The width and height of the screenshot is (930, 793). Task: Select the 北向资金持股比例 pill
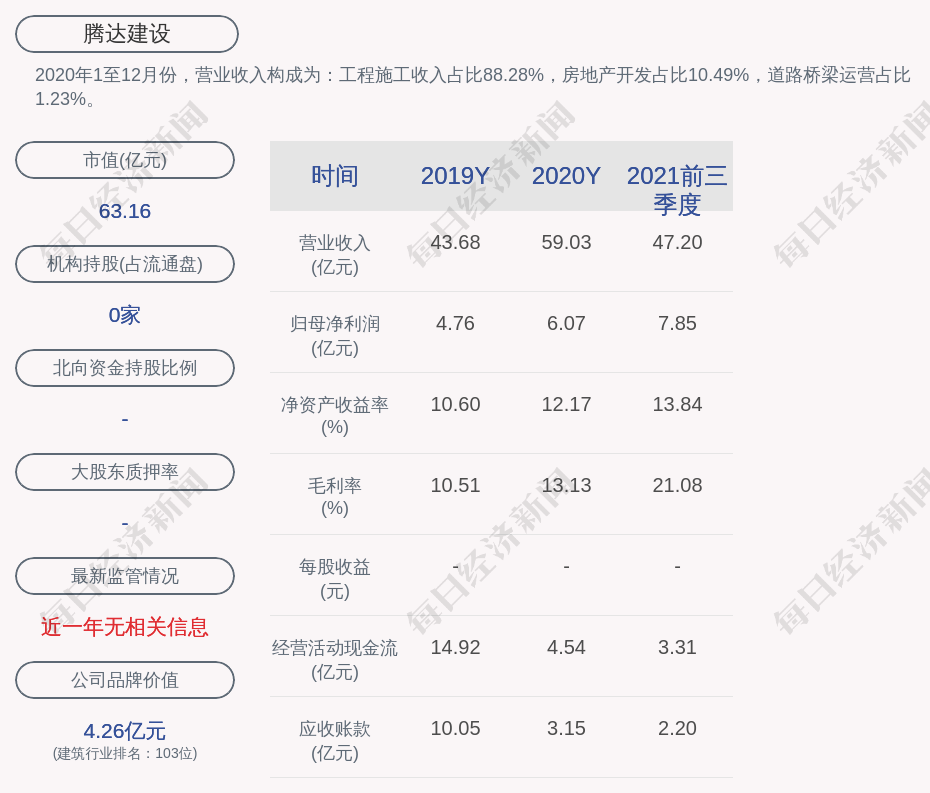click(x=125, y=368)
